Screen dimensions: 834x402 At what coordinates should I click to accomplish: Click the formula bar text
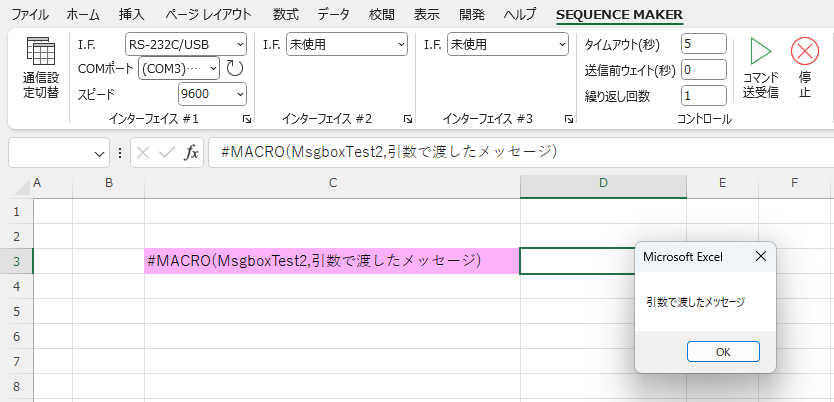point(389,152)
